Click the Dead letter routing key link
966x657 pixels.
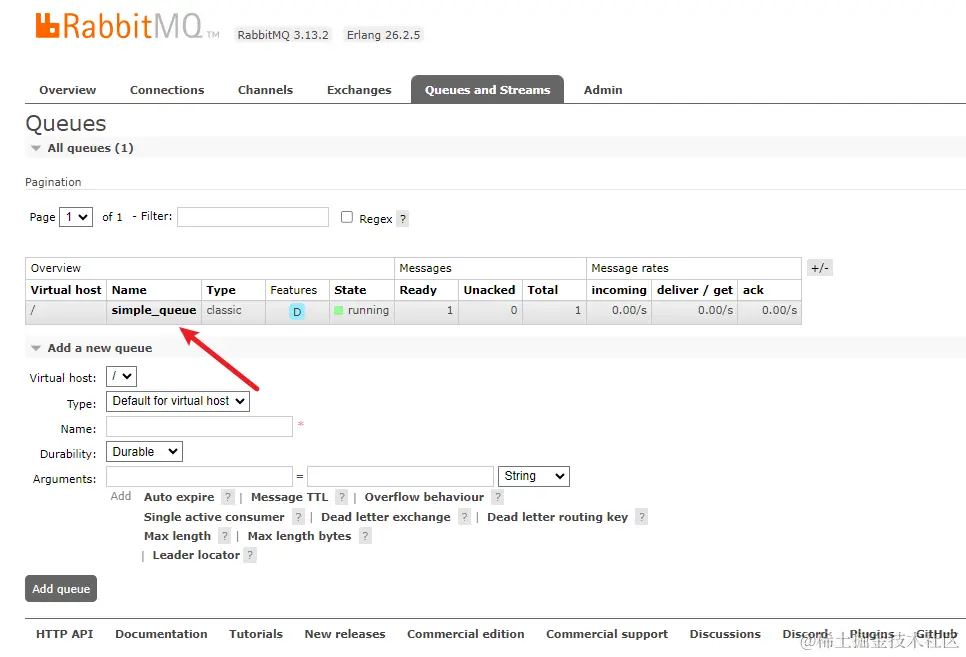558,517
